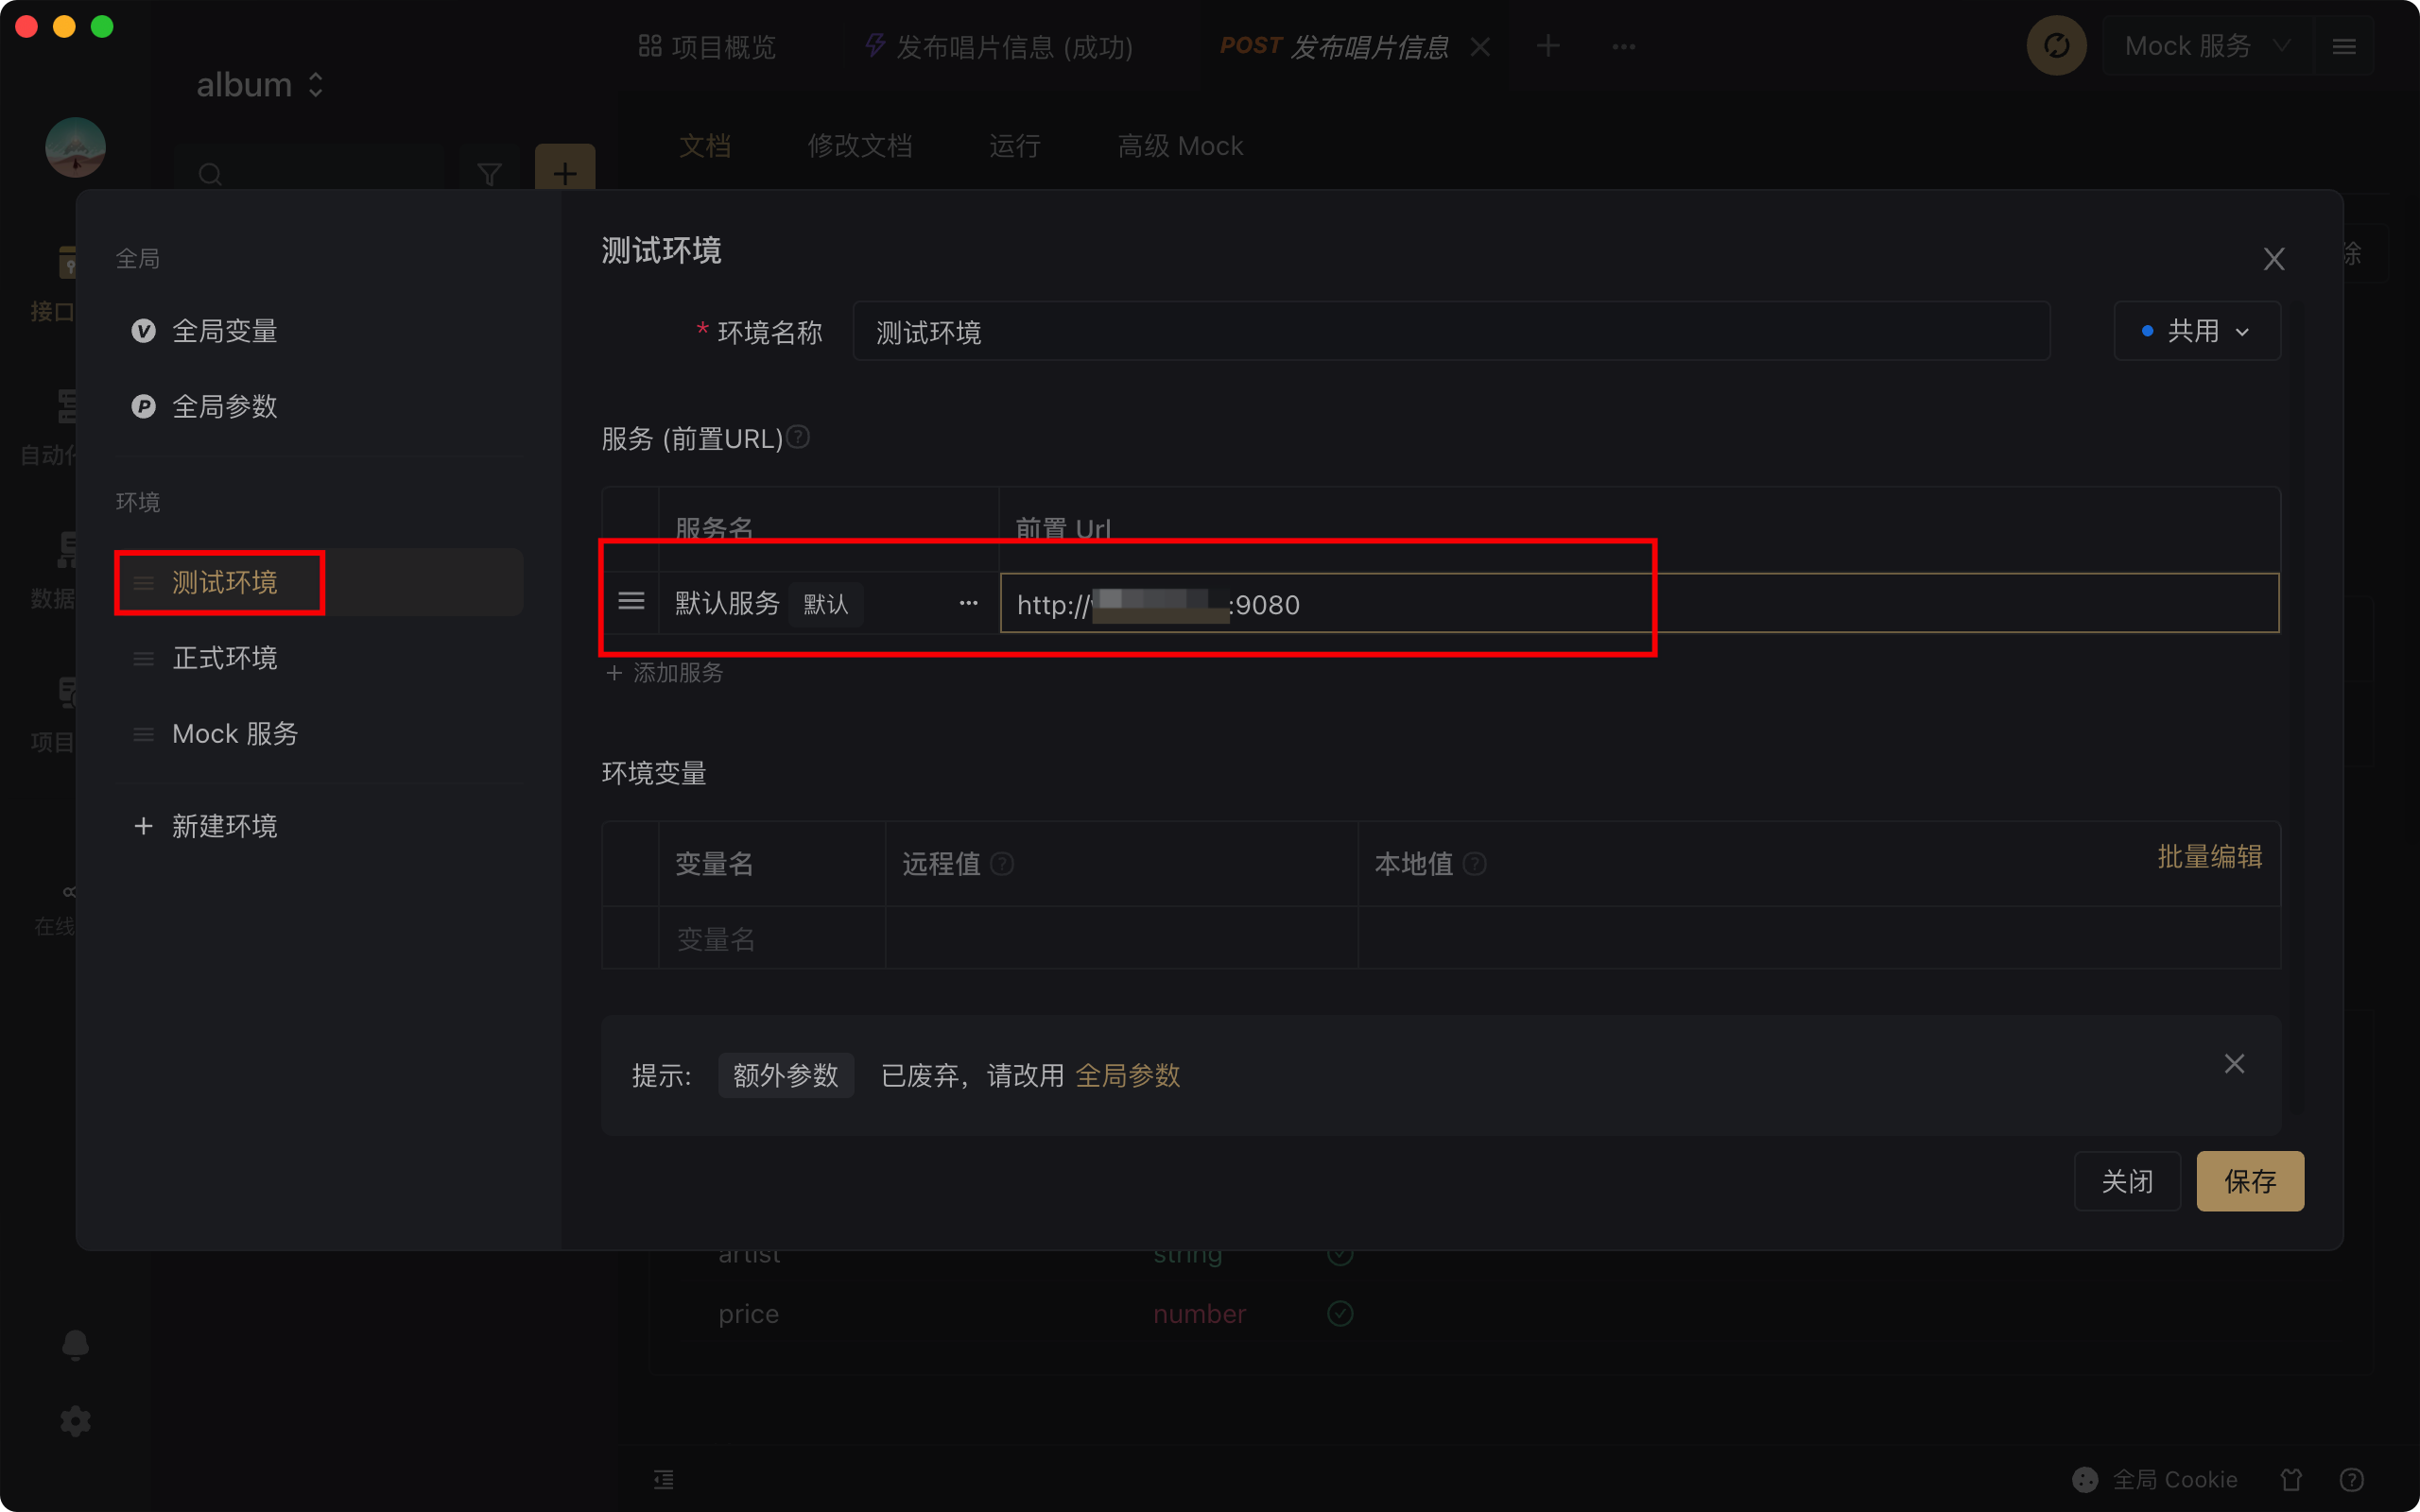The width and height of the screenshot is (2420, 1512).
Task: Click help icon beside 远程值 column
Action: 1002,864
